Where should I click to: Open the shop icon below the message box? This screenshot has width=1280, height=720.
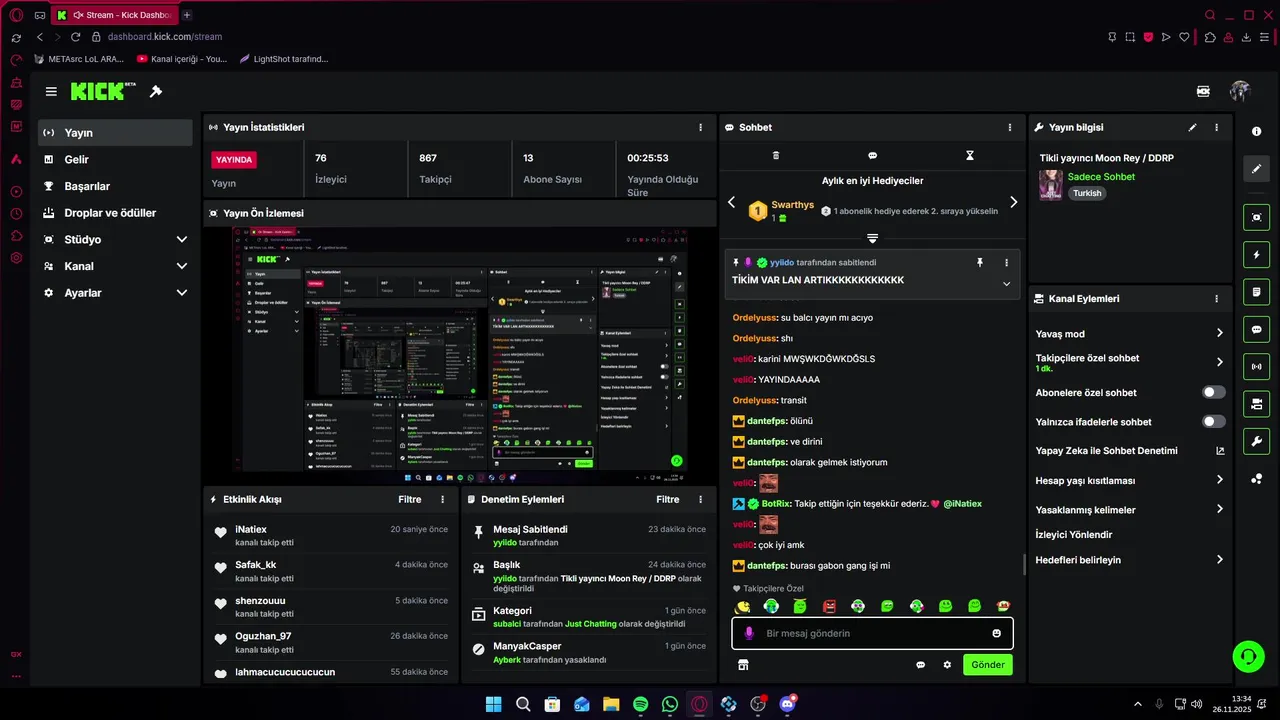coord(743,665)
